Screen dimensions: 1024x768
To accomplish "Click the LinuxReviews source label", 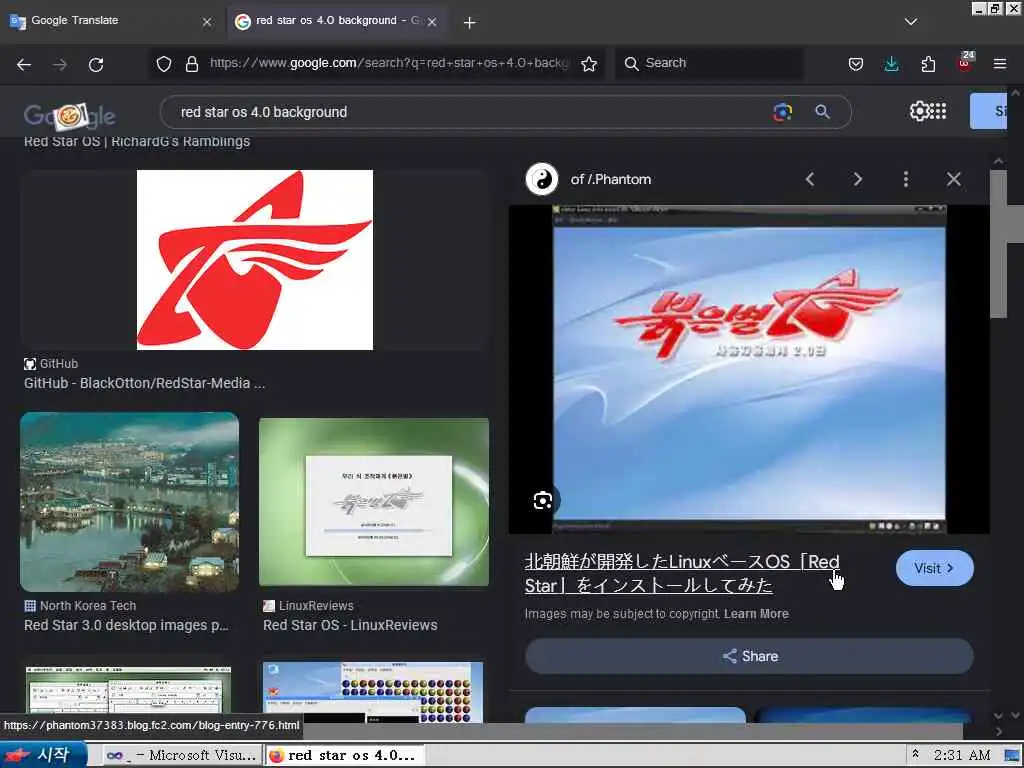I will [316, 605].
